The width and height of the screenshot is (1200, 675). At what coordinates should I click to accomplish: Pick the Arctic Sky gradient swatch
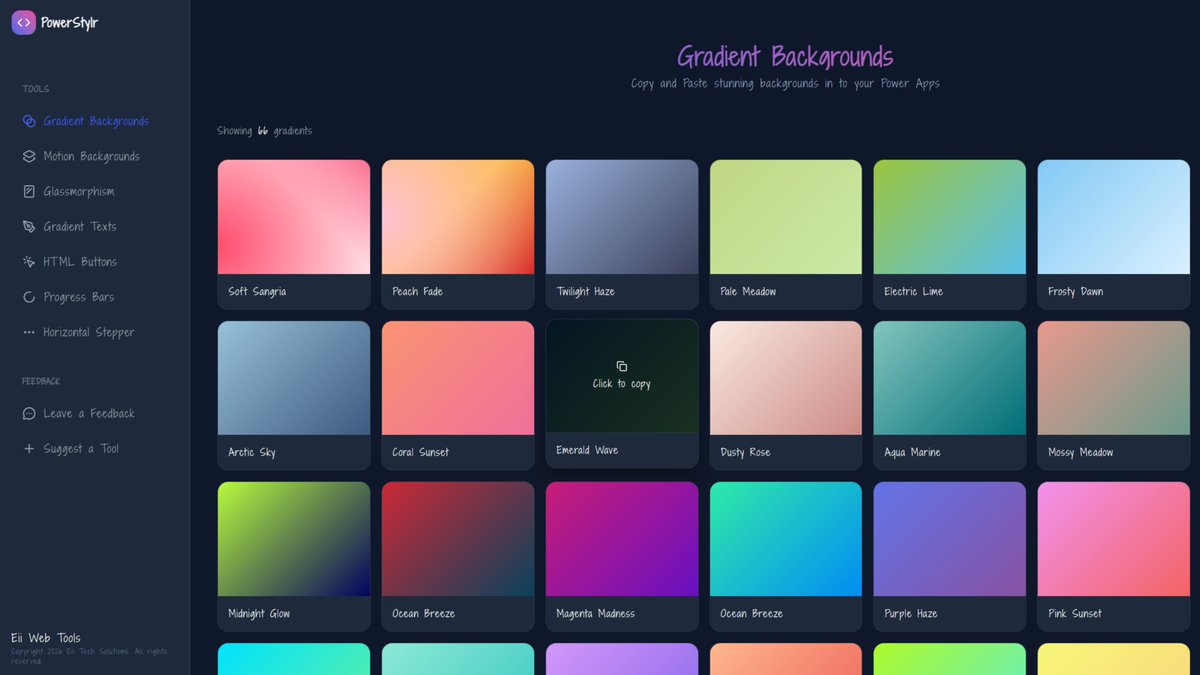click(x=294, y=378)
